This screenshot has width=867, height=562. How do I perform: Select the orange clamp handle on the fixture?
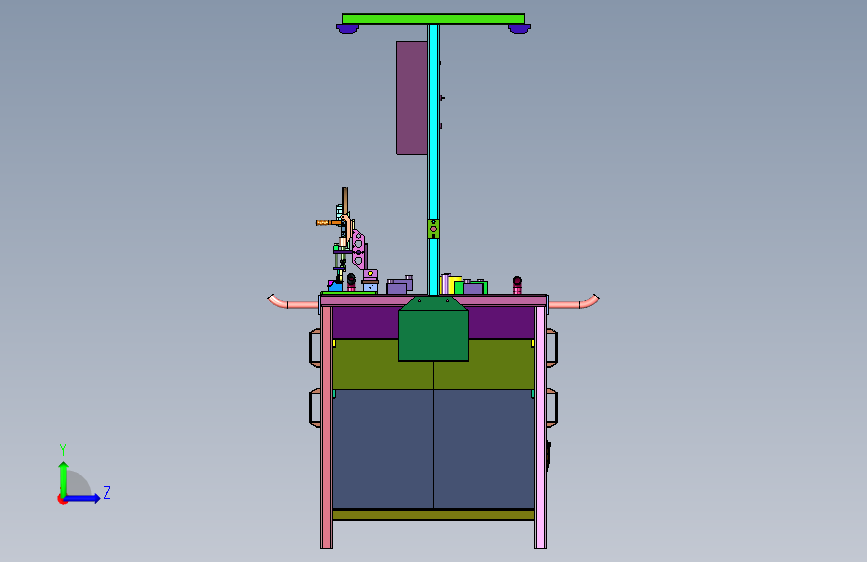(328, 223)
